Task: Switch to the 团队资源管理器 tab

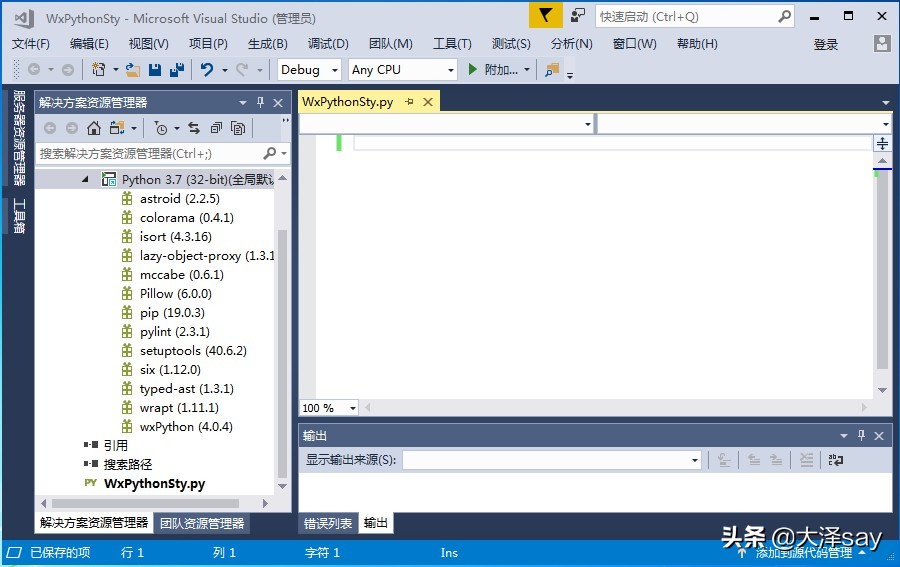Action: [x=202, y=523]
